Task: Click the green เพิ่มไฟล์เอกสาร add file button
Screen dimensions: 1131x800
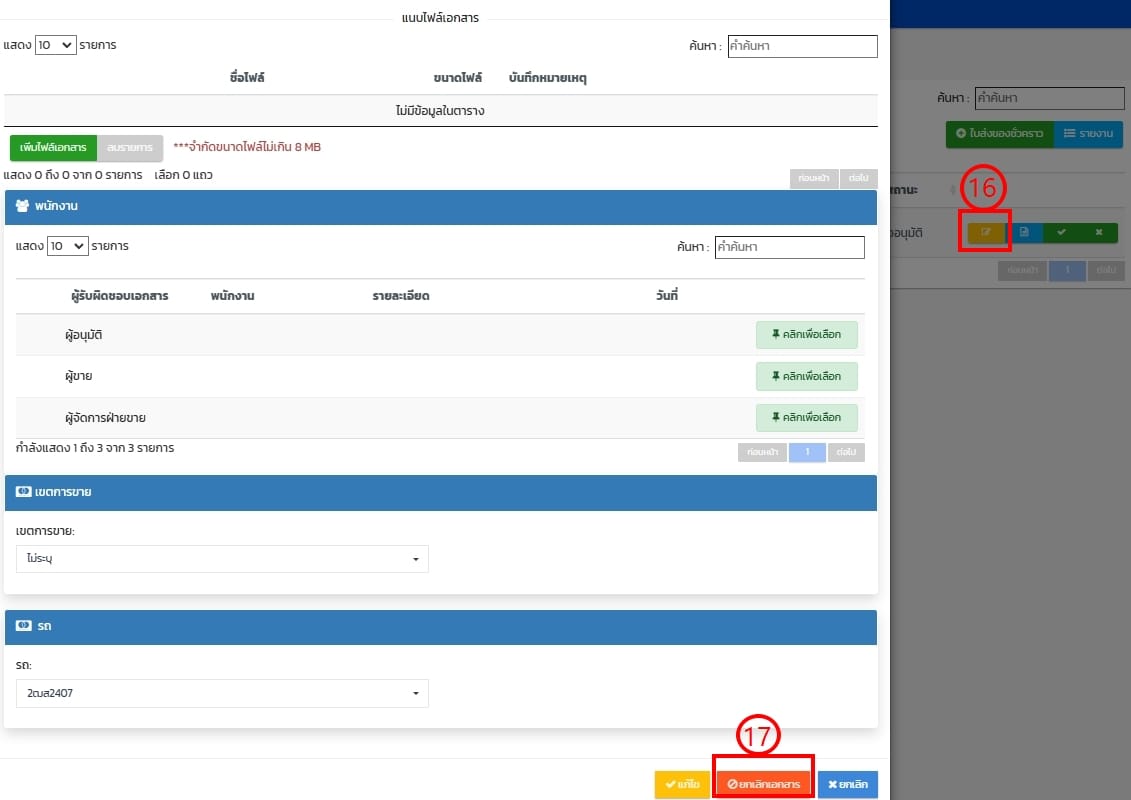Action: point(53,147)
